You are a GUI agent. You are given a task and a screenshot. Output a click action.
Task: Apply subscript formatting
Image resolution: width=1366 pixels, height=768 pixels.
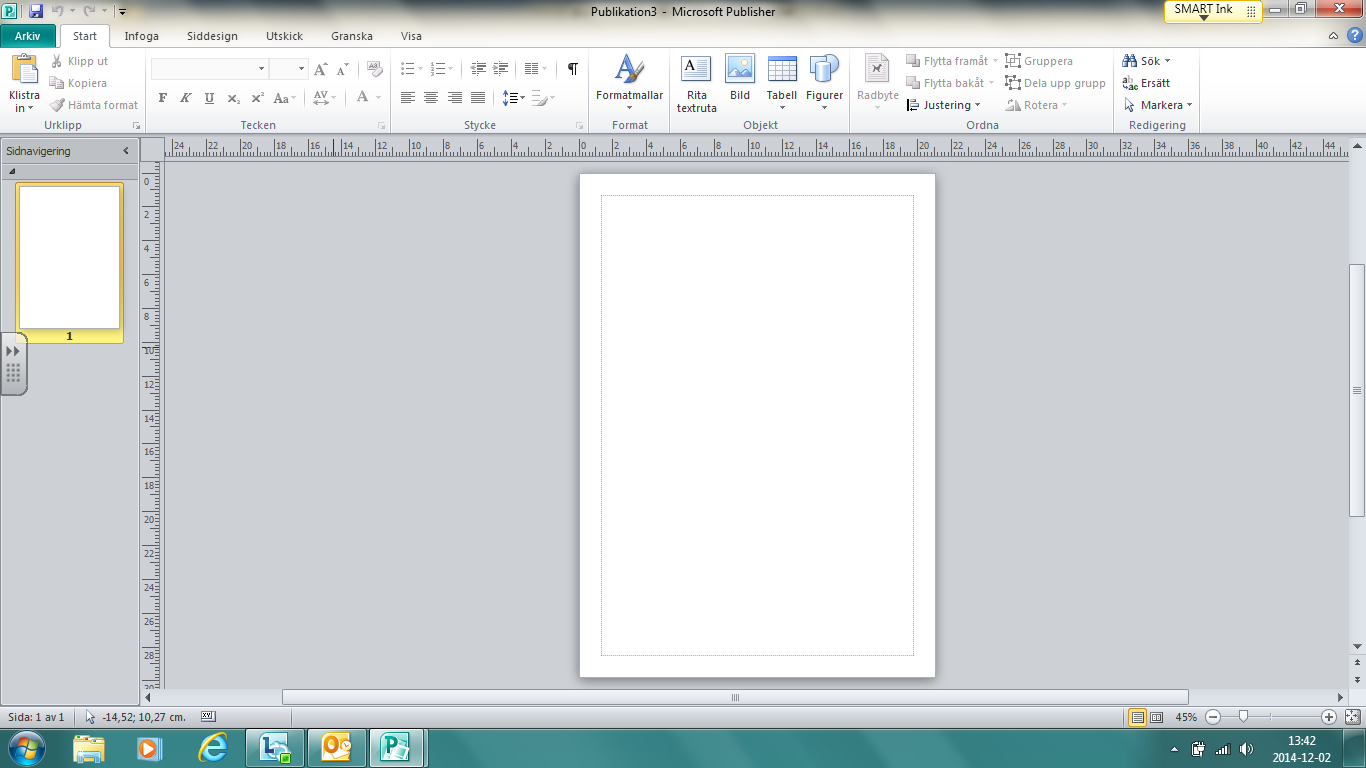(x=233, y=98)
